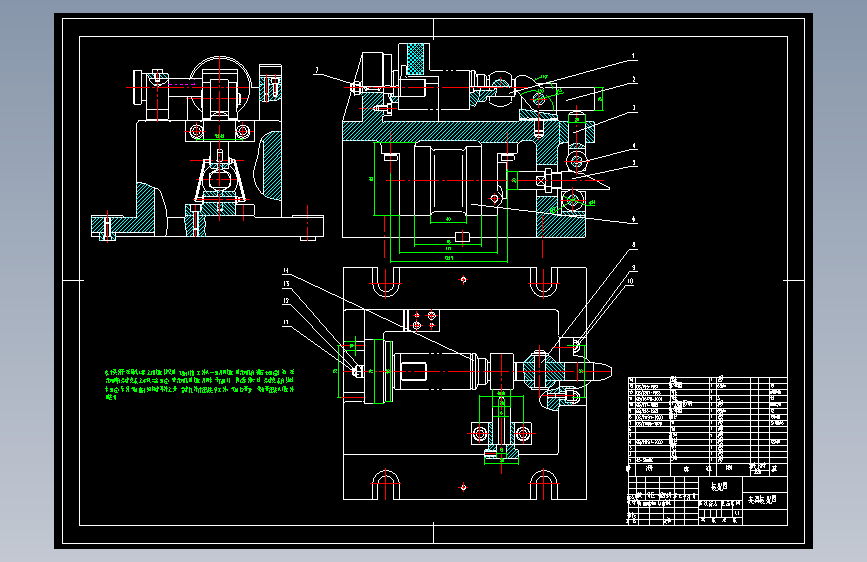Screen dimensions: 867x562
Task: Select part balloon number 10 label
Action: tap(629, 281)
